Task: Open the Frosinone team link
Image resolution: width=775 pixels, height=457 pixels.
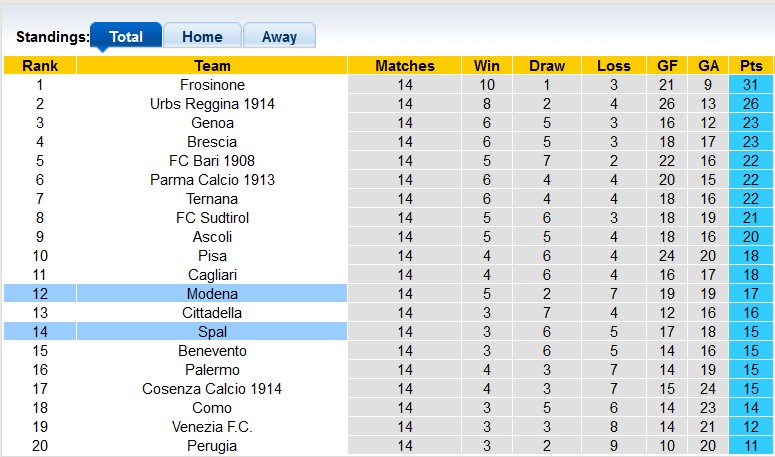Action: point(212,85)
